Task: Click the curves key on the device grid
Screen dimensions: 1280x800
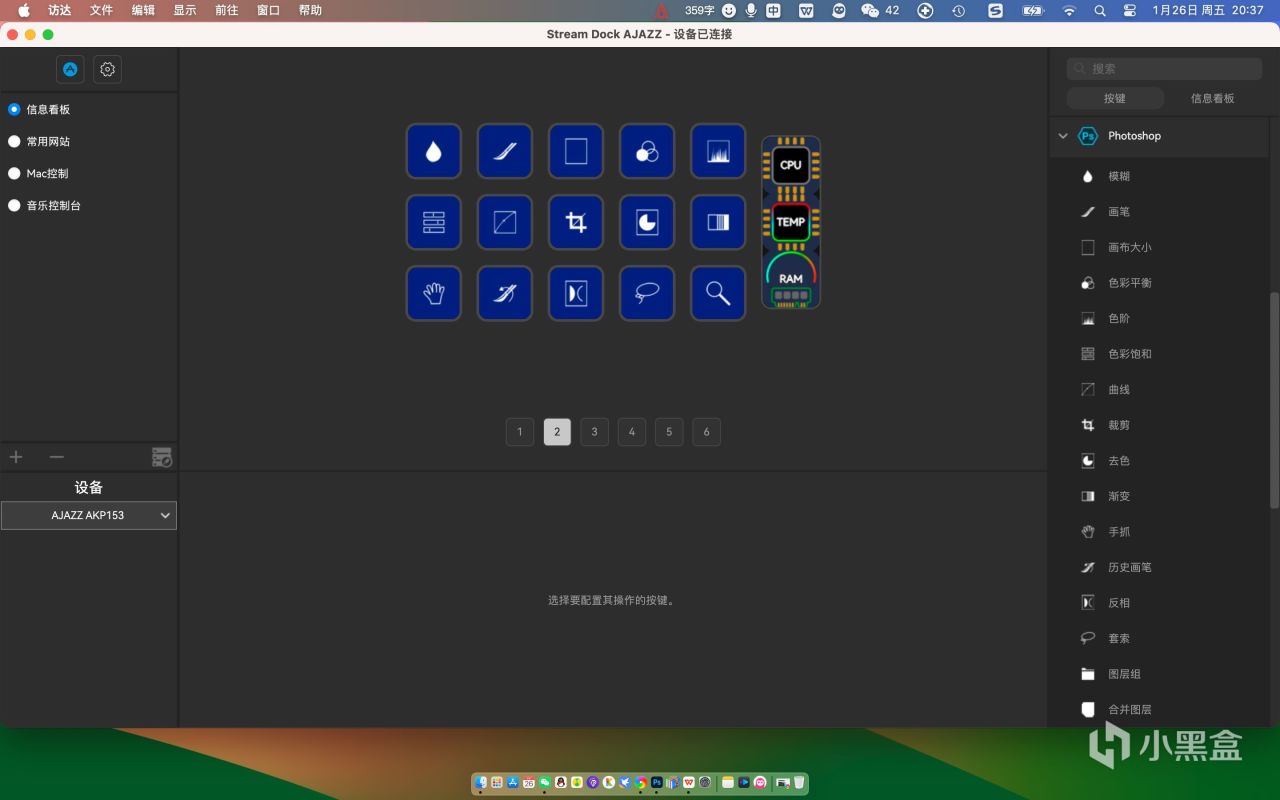Action: pyautogui.click(x=504, y=222)
